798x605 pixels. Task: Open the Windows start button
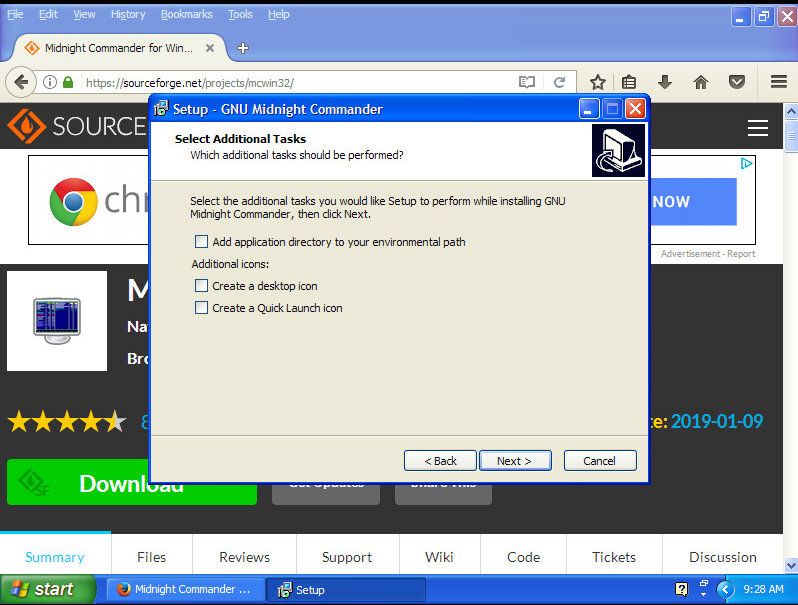click(47, 589)
